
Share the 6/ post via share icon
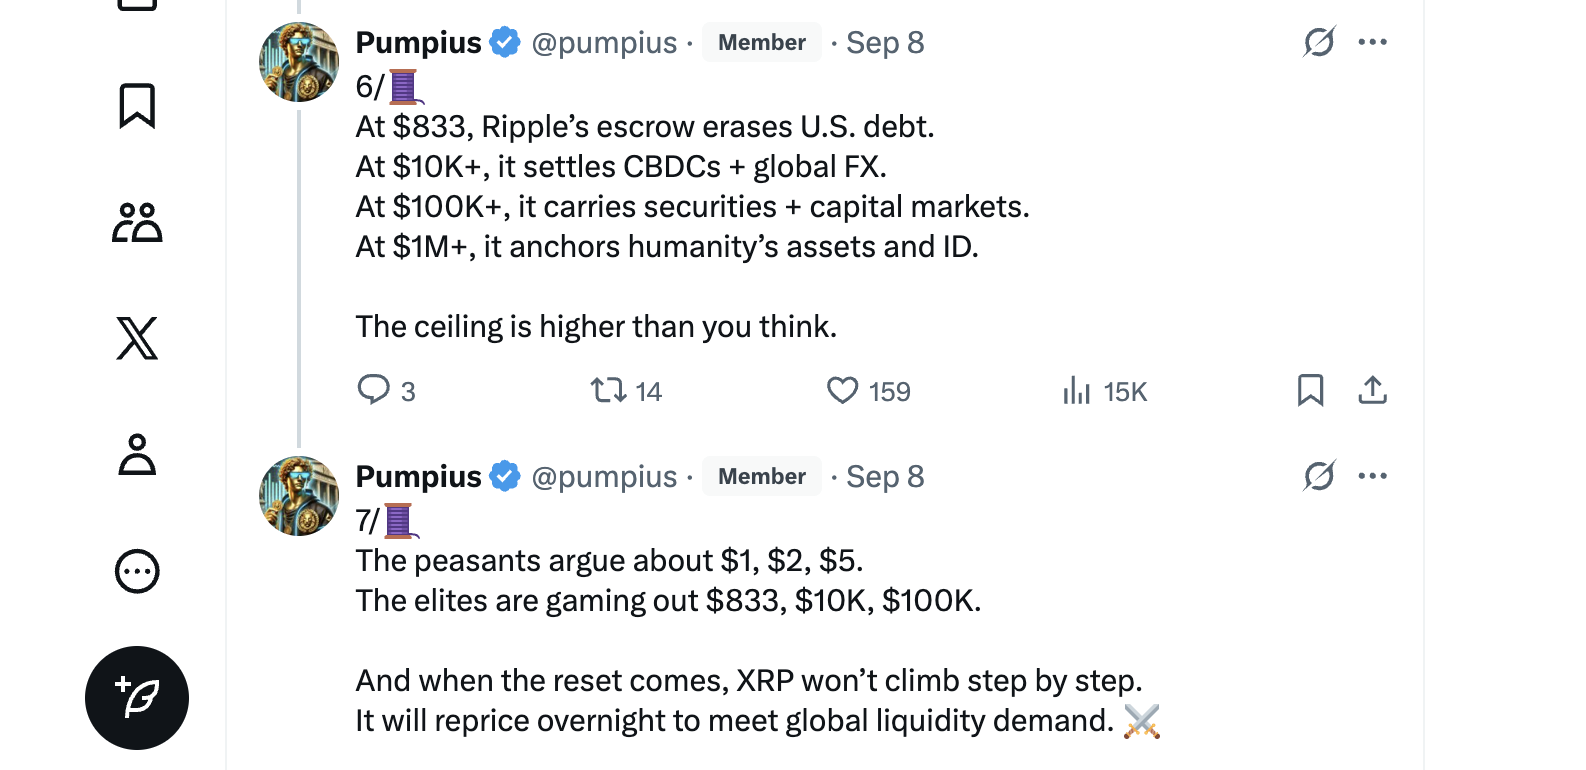1373,390
